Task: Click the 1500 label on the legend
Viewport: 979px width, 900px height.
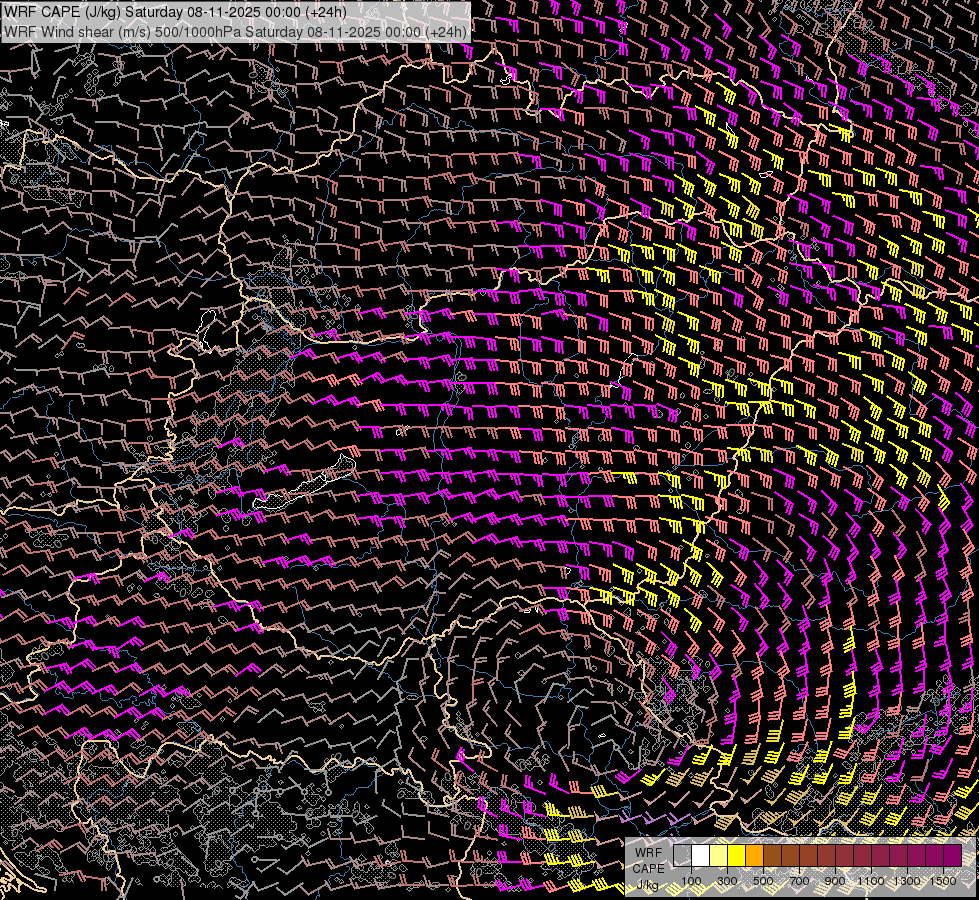Action: (x=943, y=881)
